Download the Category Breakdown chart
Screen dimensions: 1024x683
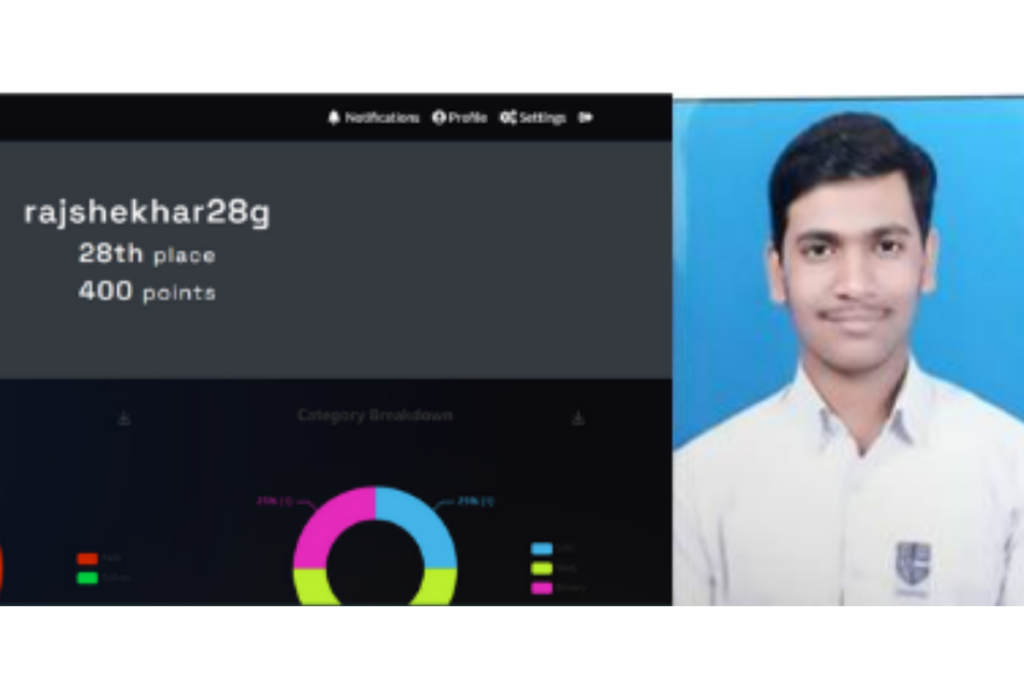[x=578, y=418]
